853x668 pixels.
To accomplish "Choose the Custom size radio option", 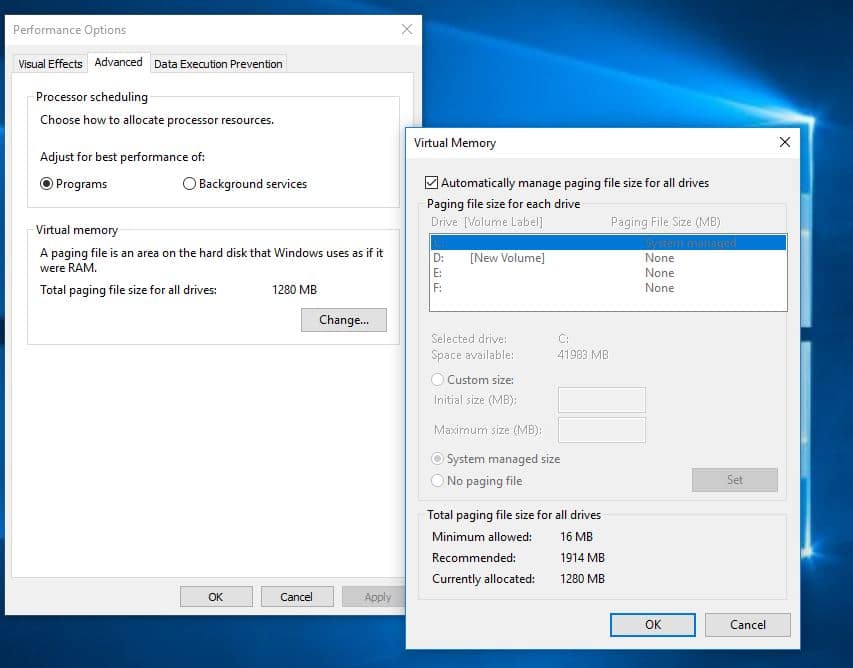I will click(x=437, y=380).
